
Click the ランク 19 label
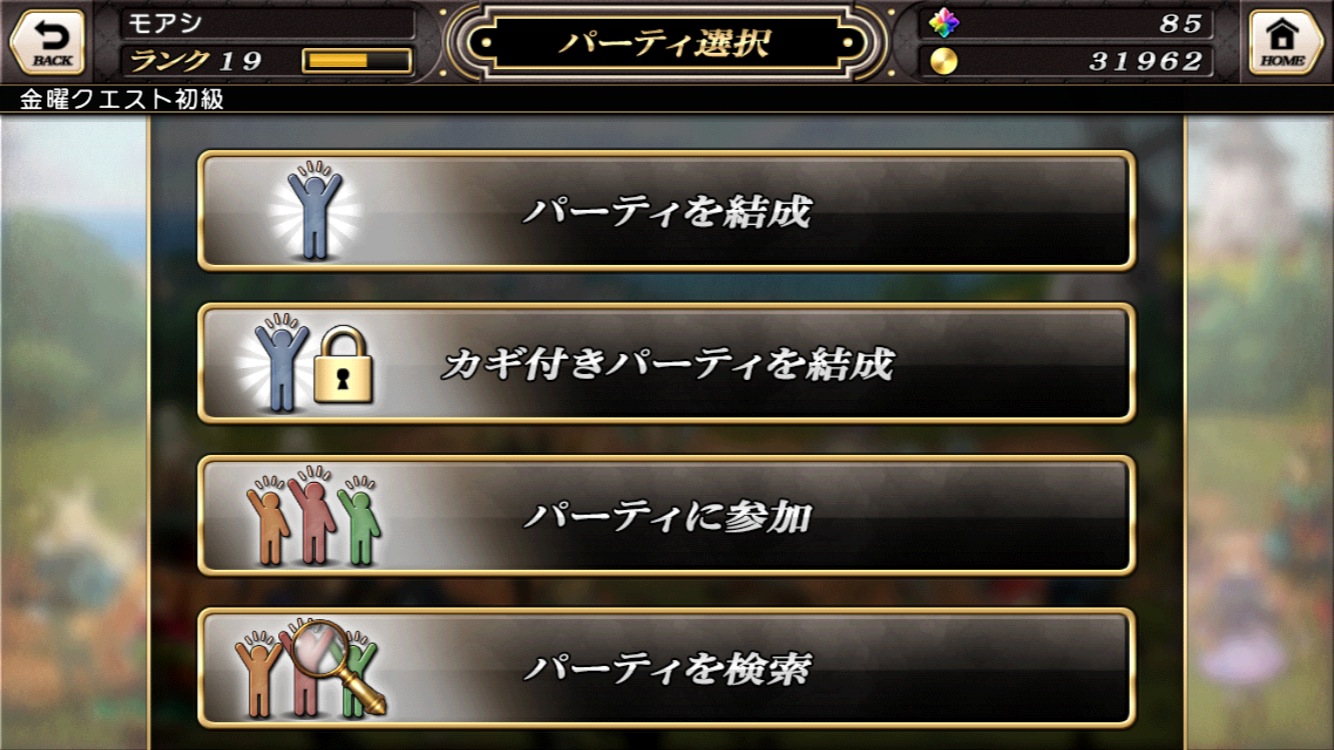(195, 61)
